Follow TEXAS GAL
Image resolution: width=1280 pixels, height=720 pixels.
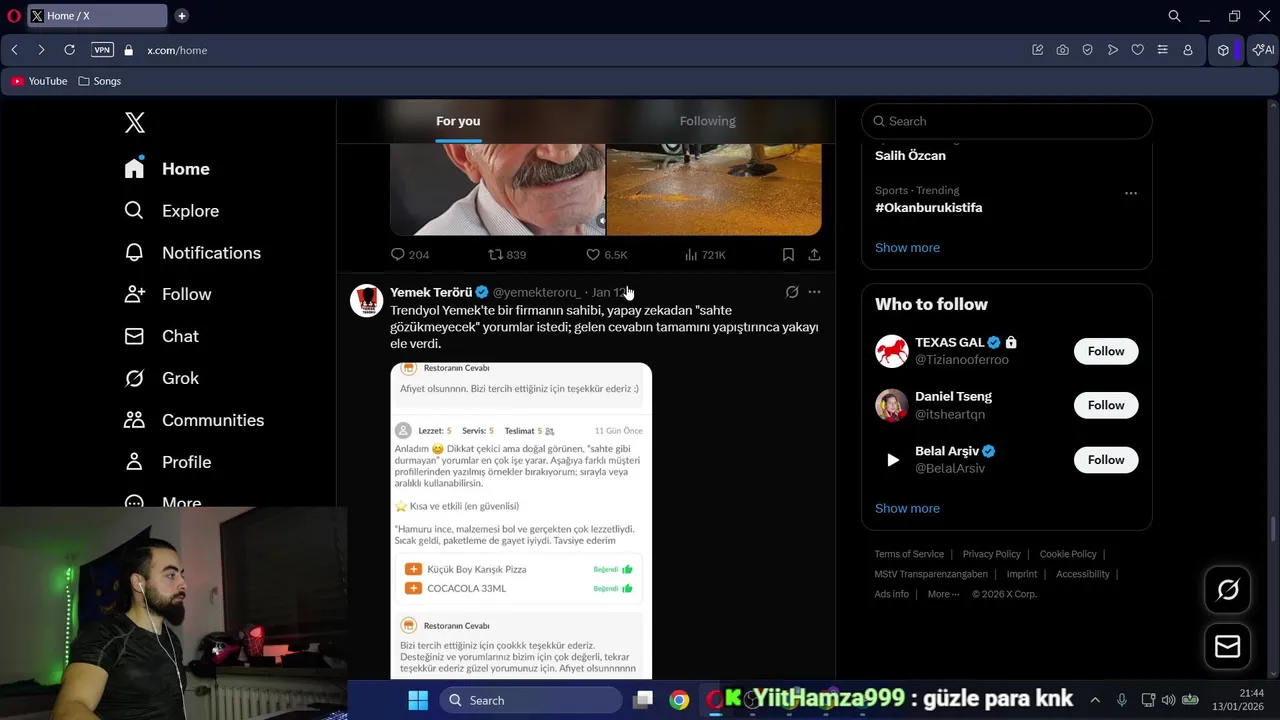pos(1106,351)
